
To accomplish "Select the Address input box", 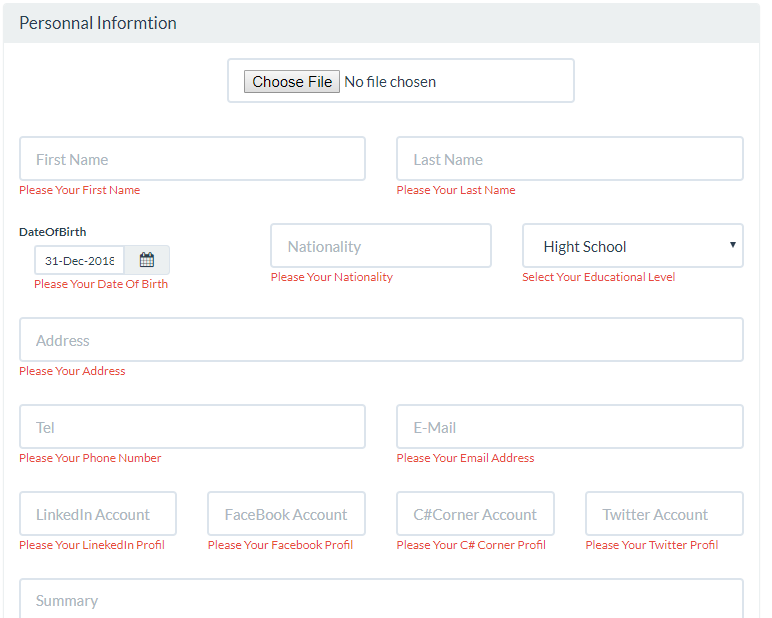I will click(381, 339).
